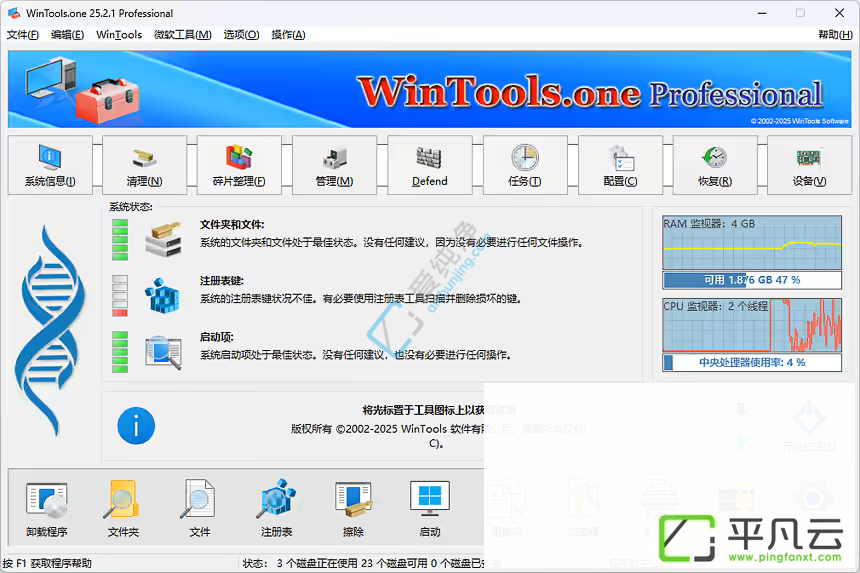The width and height of the screenshot is (860, 573).
Task: Launch the 文件夹 folder scanner
Action: pyautogui.click(x=123, y=508)
